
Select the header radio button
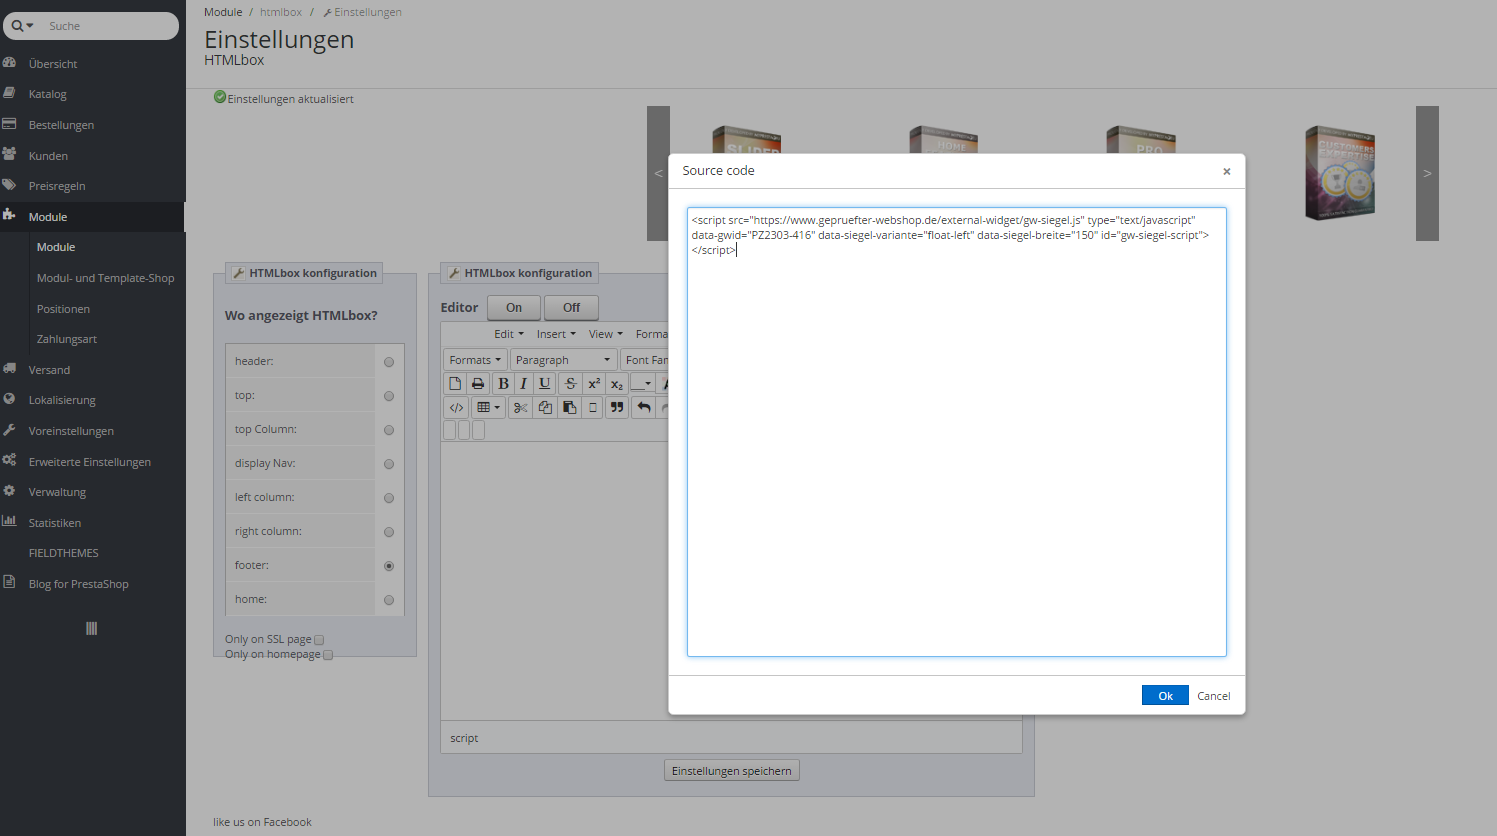click(389, 362)
